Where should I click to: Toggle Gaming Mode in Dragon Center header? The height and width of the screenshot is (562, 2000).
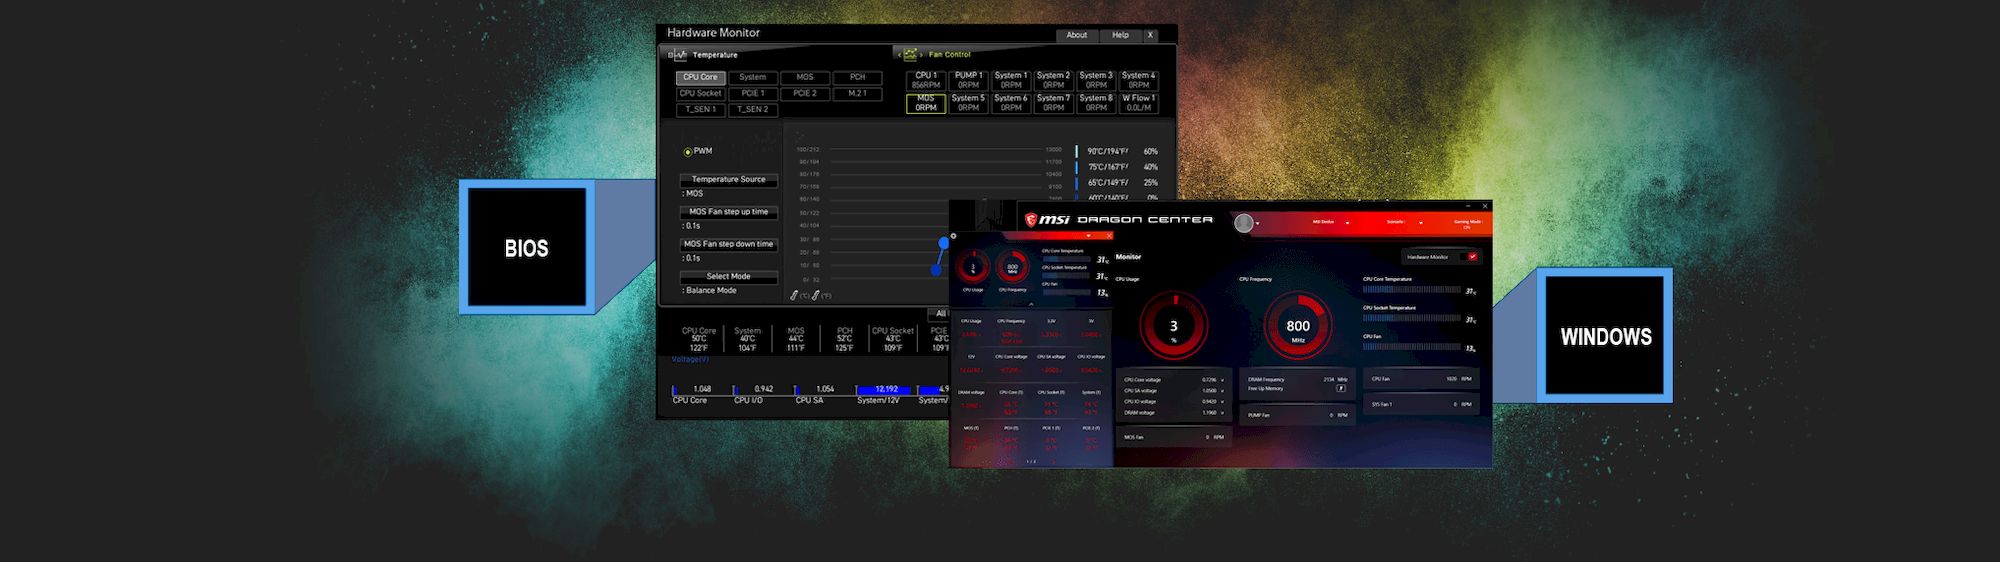click(1468, 224)
